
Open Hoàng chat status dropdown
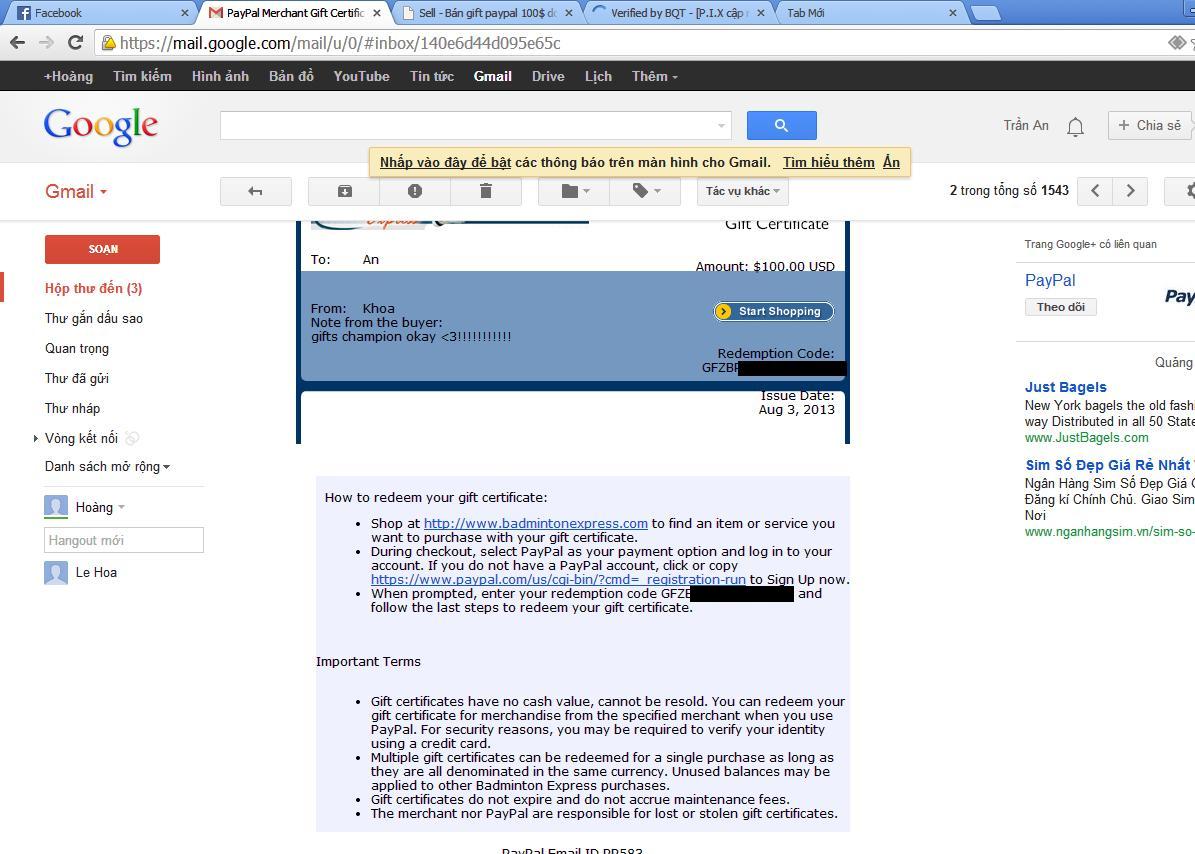[x=121, y=507]
